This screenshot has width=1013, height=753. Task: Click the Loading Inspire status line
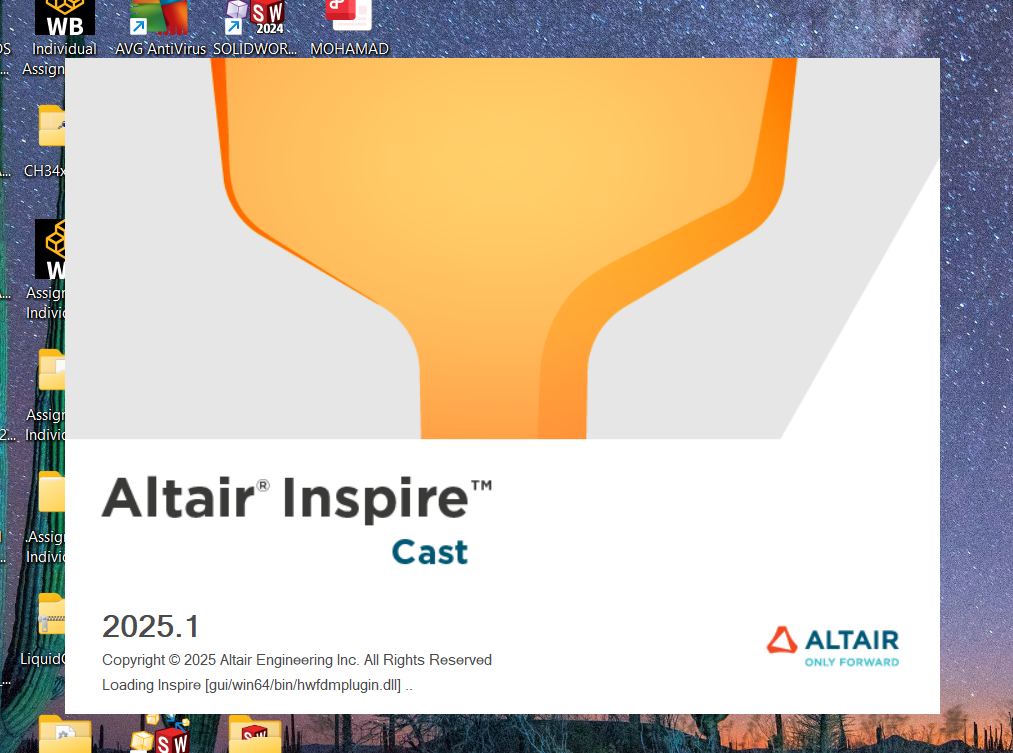(257, 685)
